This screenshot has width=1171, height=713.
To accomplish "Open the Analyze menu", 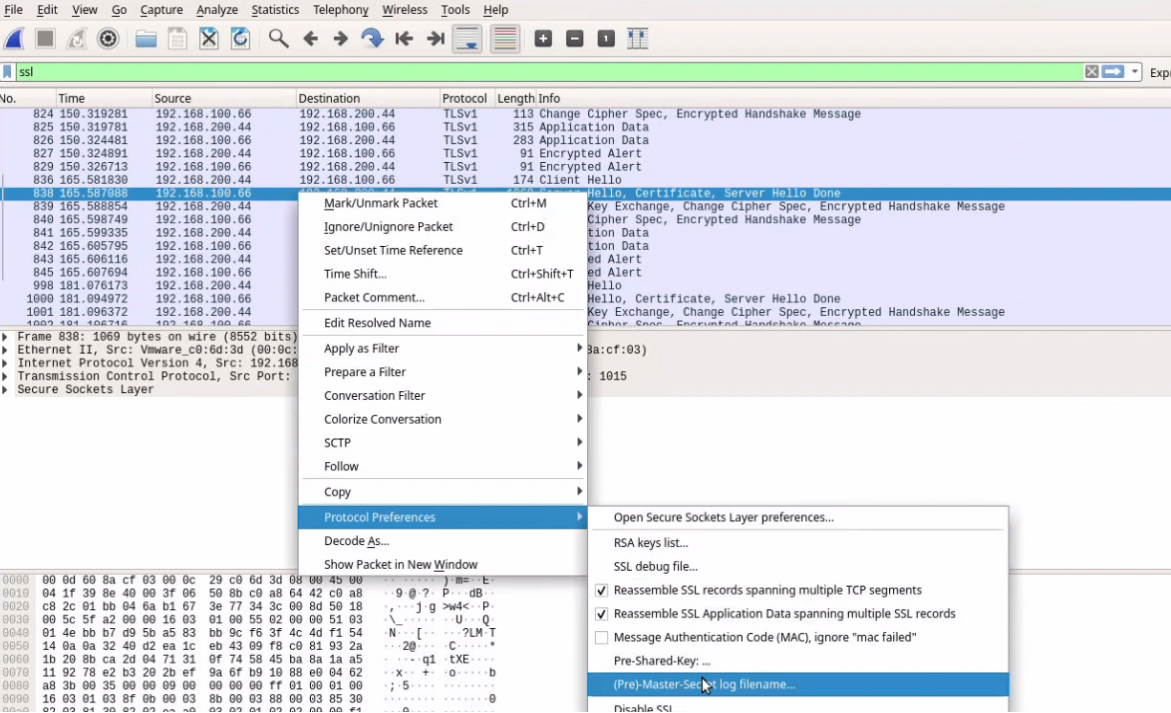I will 217,10.
